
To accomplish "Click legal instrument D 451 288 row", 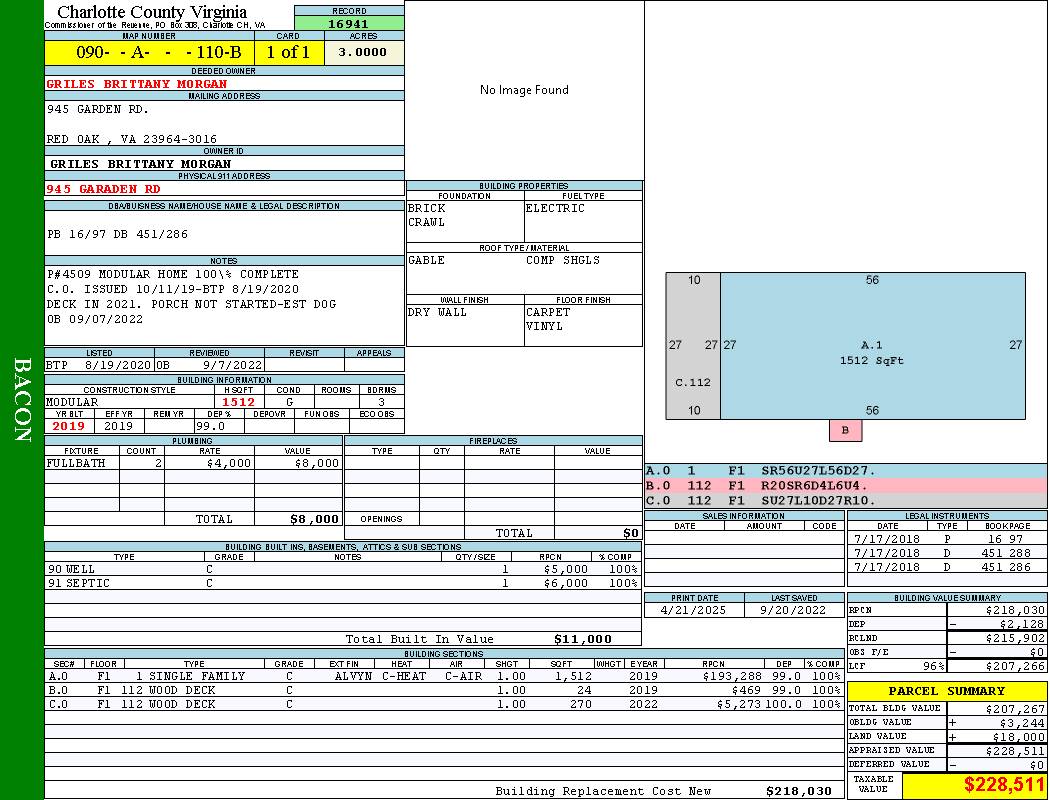I will (x=947, y=552).
